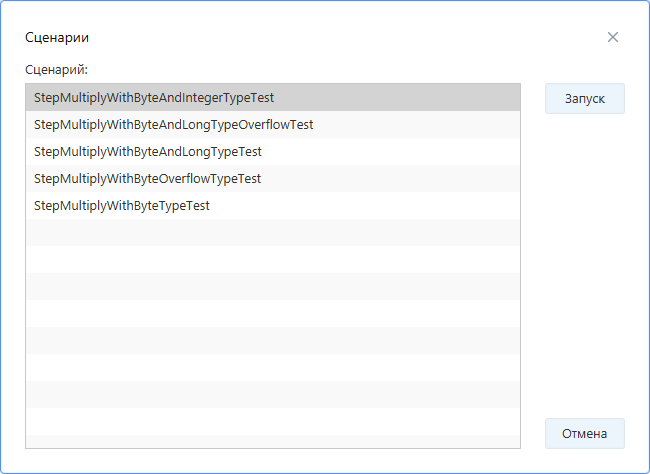Close the Сценарии dialog with X

pyautogui.click(x=613, y=37)
